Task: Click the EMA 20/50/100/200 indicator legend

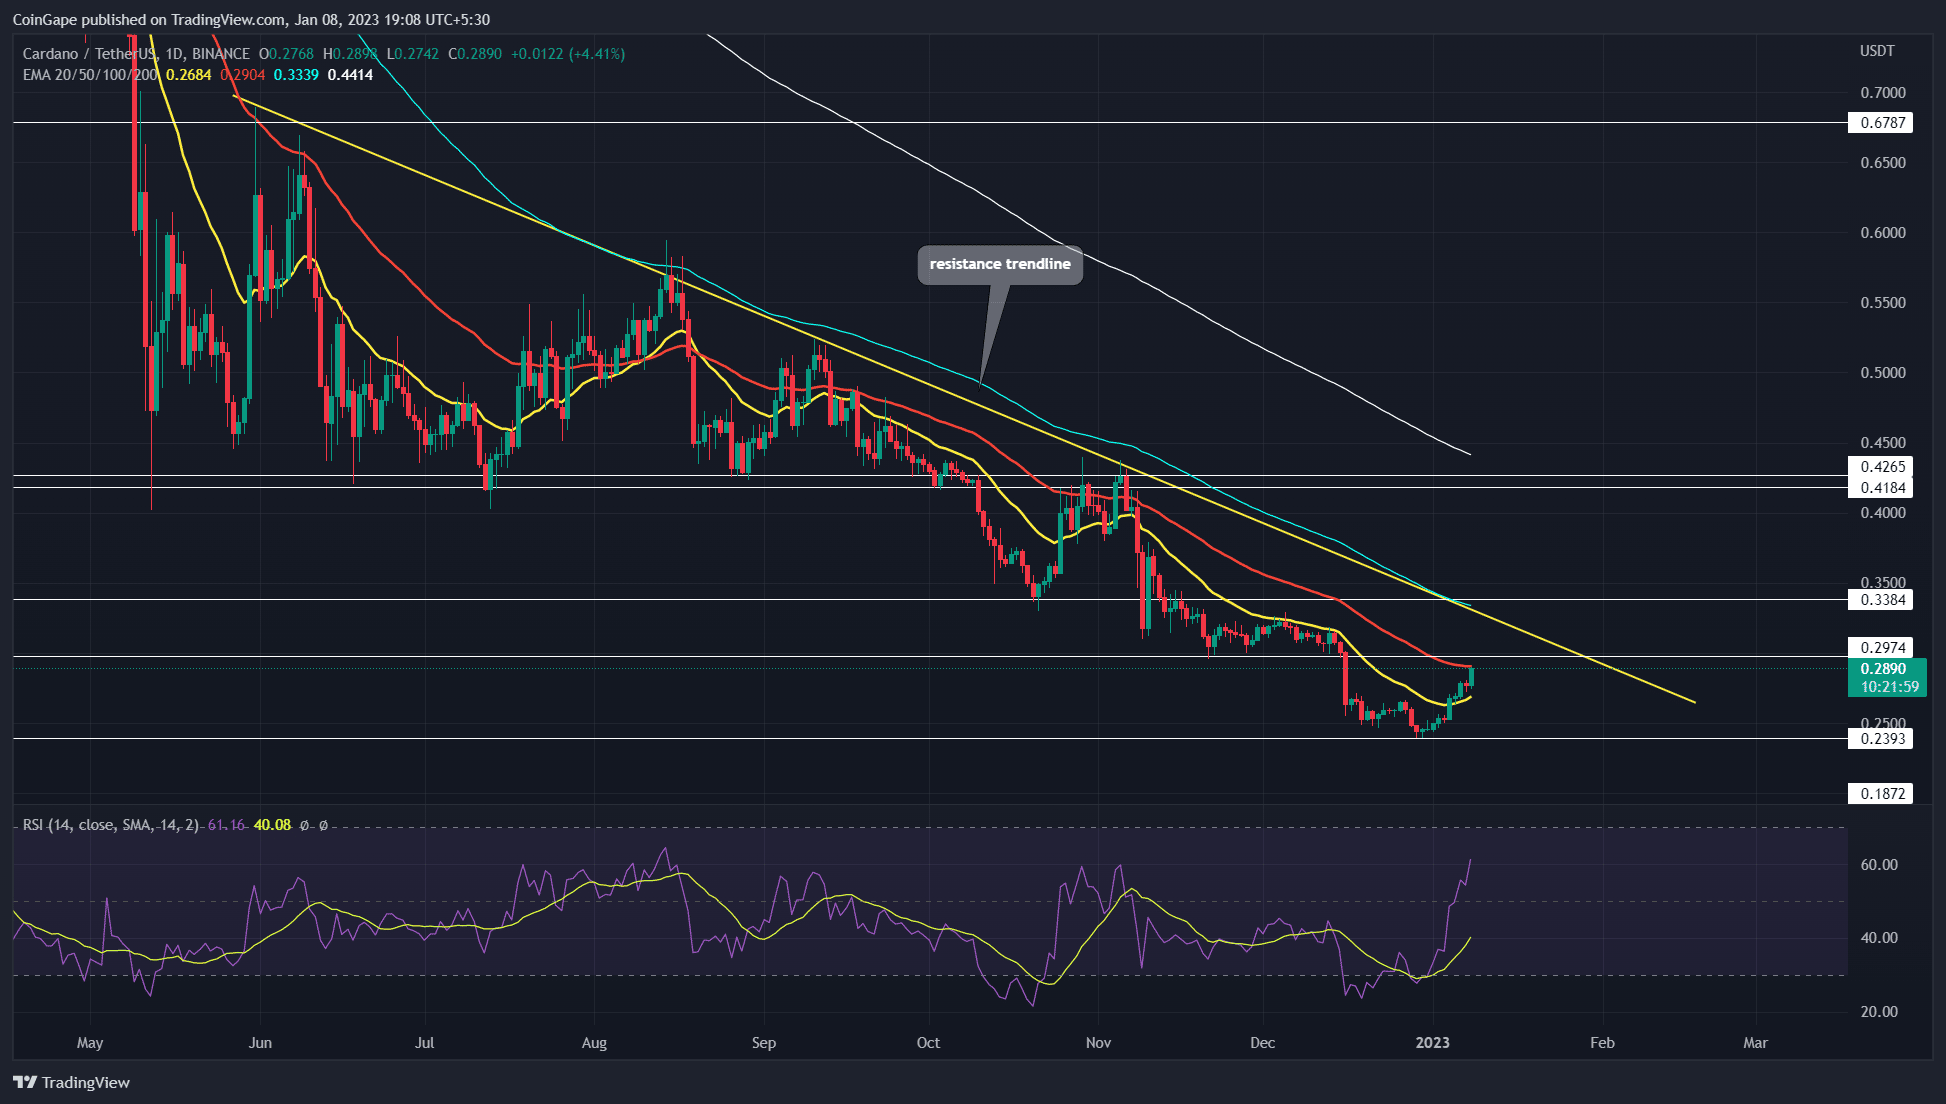Action: pos(90,75)
